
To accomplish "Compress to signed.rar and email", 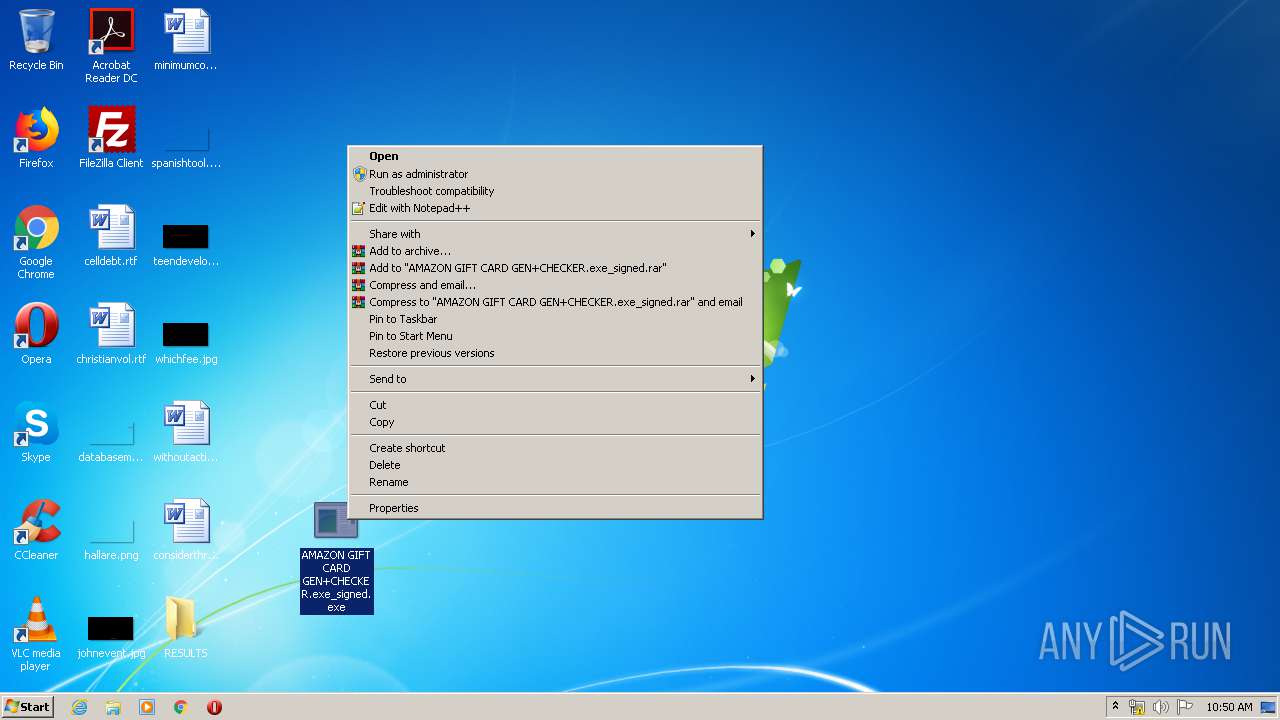I will (x=555, y=302).
